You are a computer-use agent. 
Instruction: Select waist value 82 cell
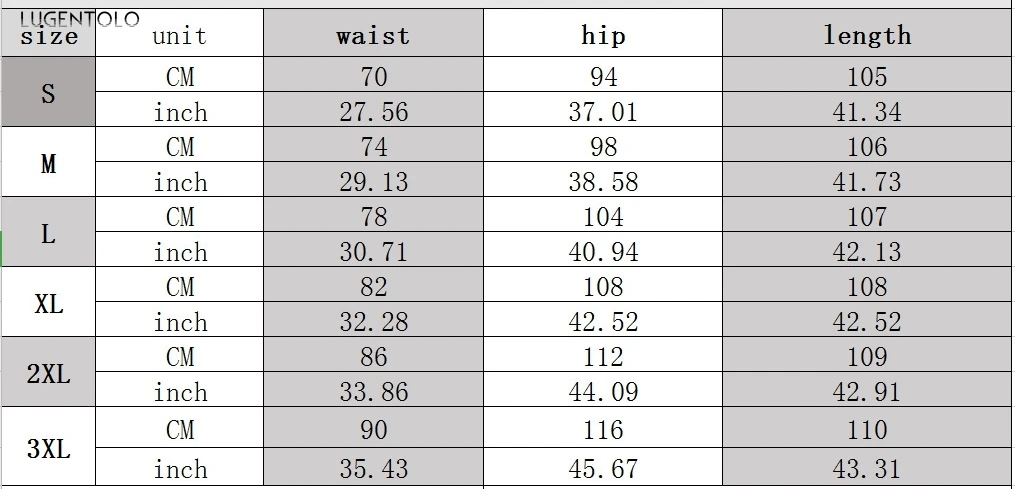[373, 287]
